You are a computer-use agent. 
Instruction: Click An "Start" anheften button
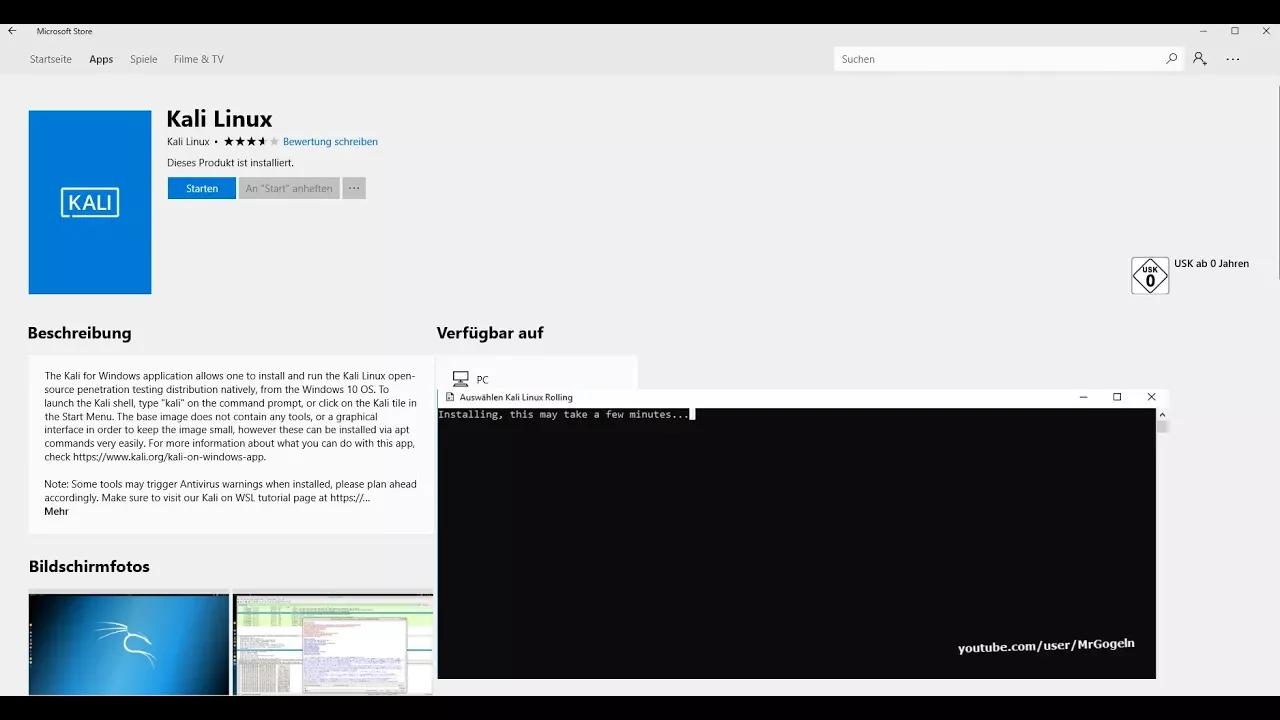(x=289, y=188)
